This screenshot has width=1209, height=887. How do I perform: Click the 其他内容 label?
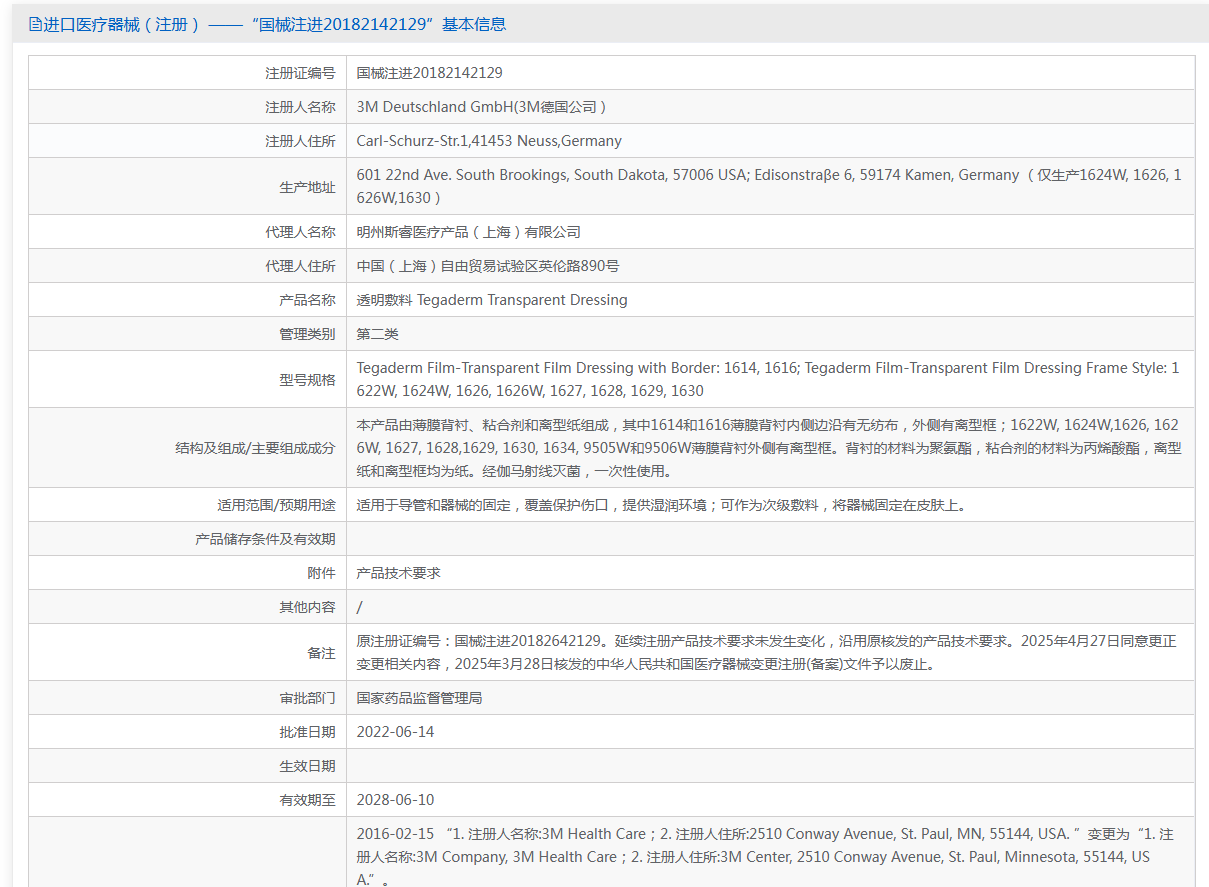(x=307, y=607)
